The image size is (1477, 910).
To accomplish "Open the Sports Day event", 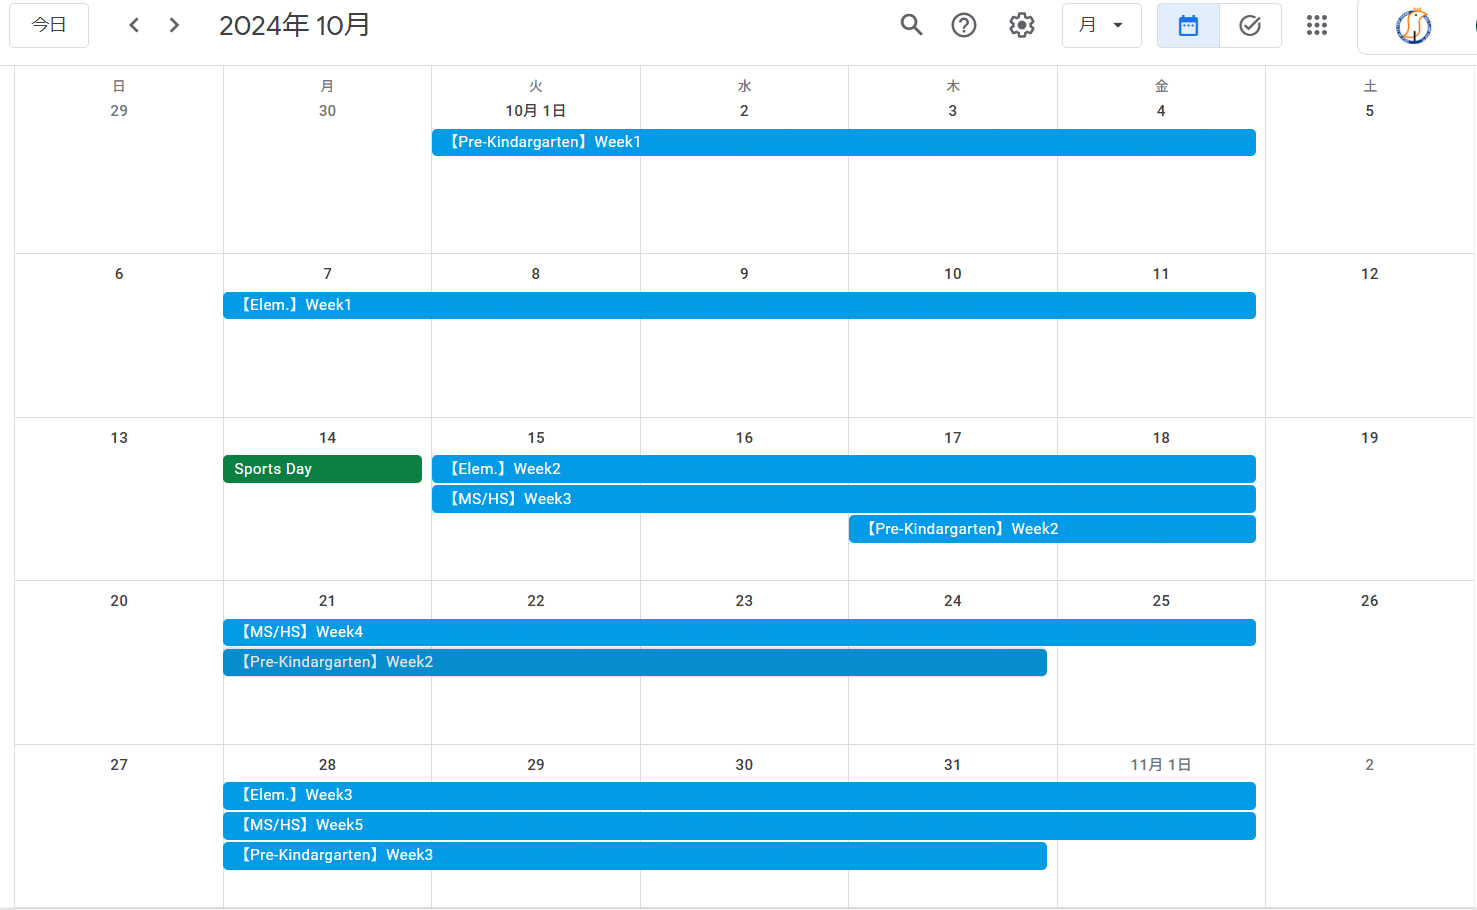I will click(x=322, y=469).
